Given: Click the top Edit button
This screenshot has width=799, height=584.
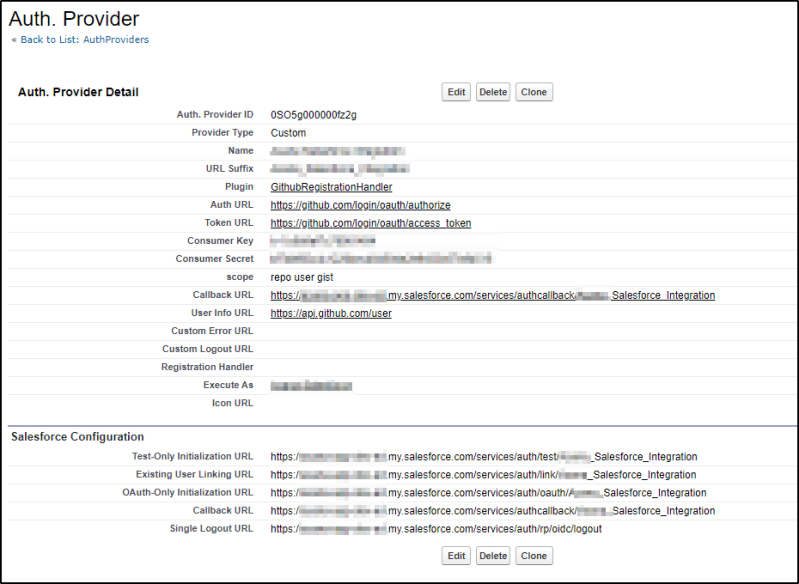Looking at the screenshot, I should click(x=456, y=92).
